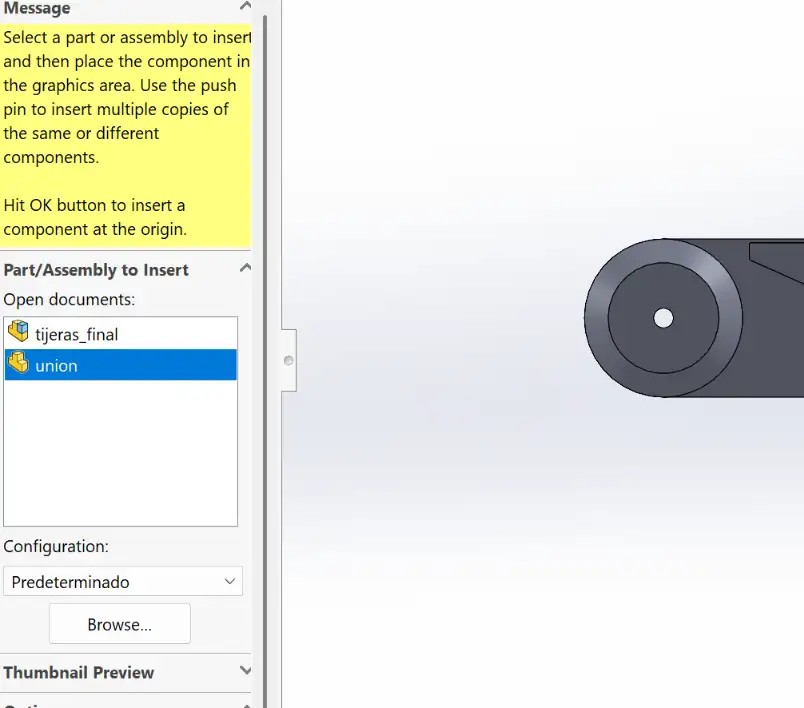The image size is (804, 708).
Task: Collapse the Part/Assembly to Insert section
Action: (246, 268)
